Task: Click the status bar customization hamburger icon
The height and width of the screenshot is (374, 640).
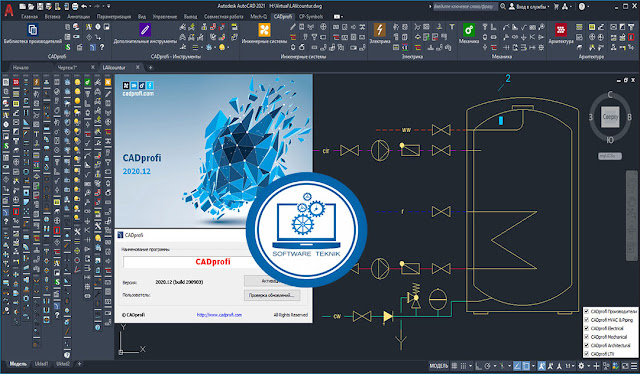Action: [634, 366]
